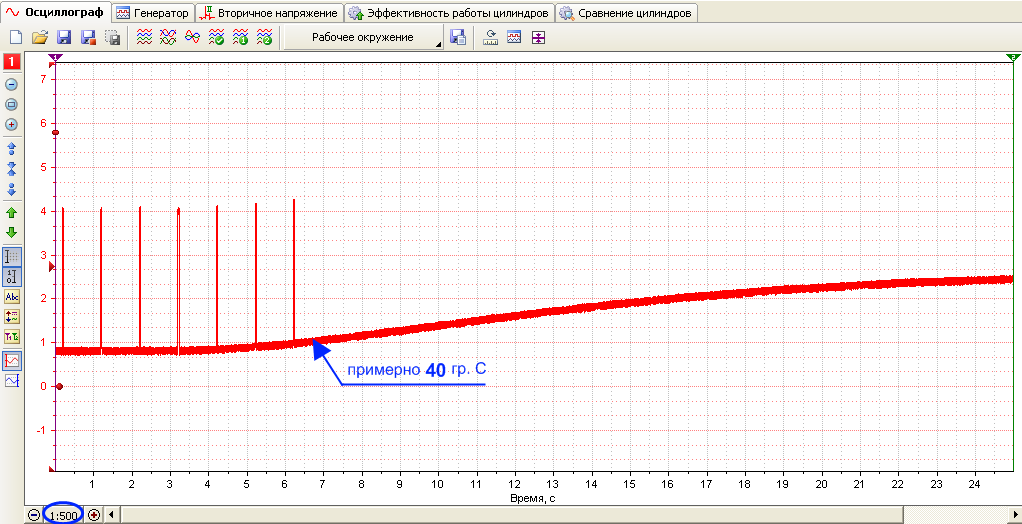Click vertical zoom in plus icon

[x=12, y=124]
